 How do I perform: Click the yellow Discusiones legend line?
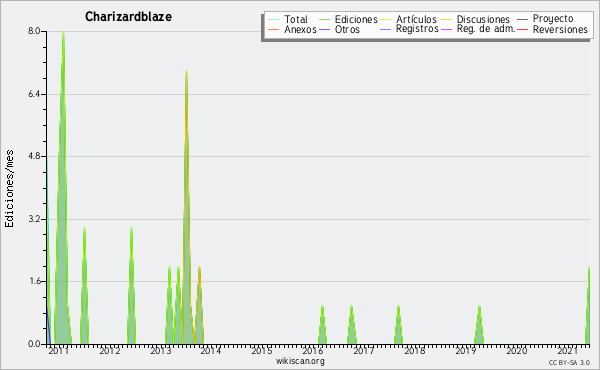447,19
